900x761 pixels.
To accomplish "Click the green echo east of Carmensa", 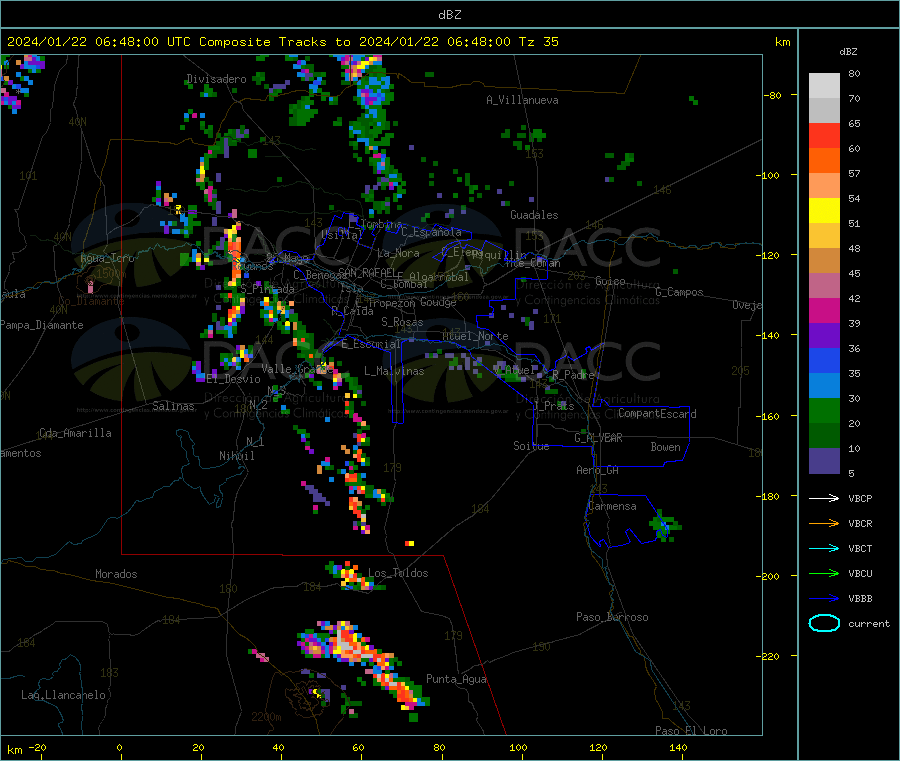I will coord(665,525).
